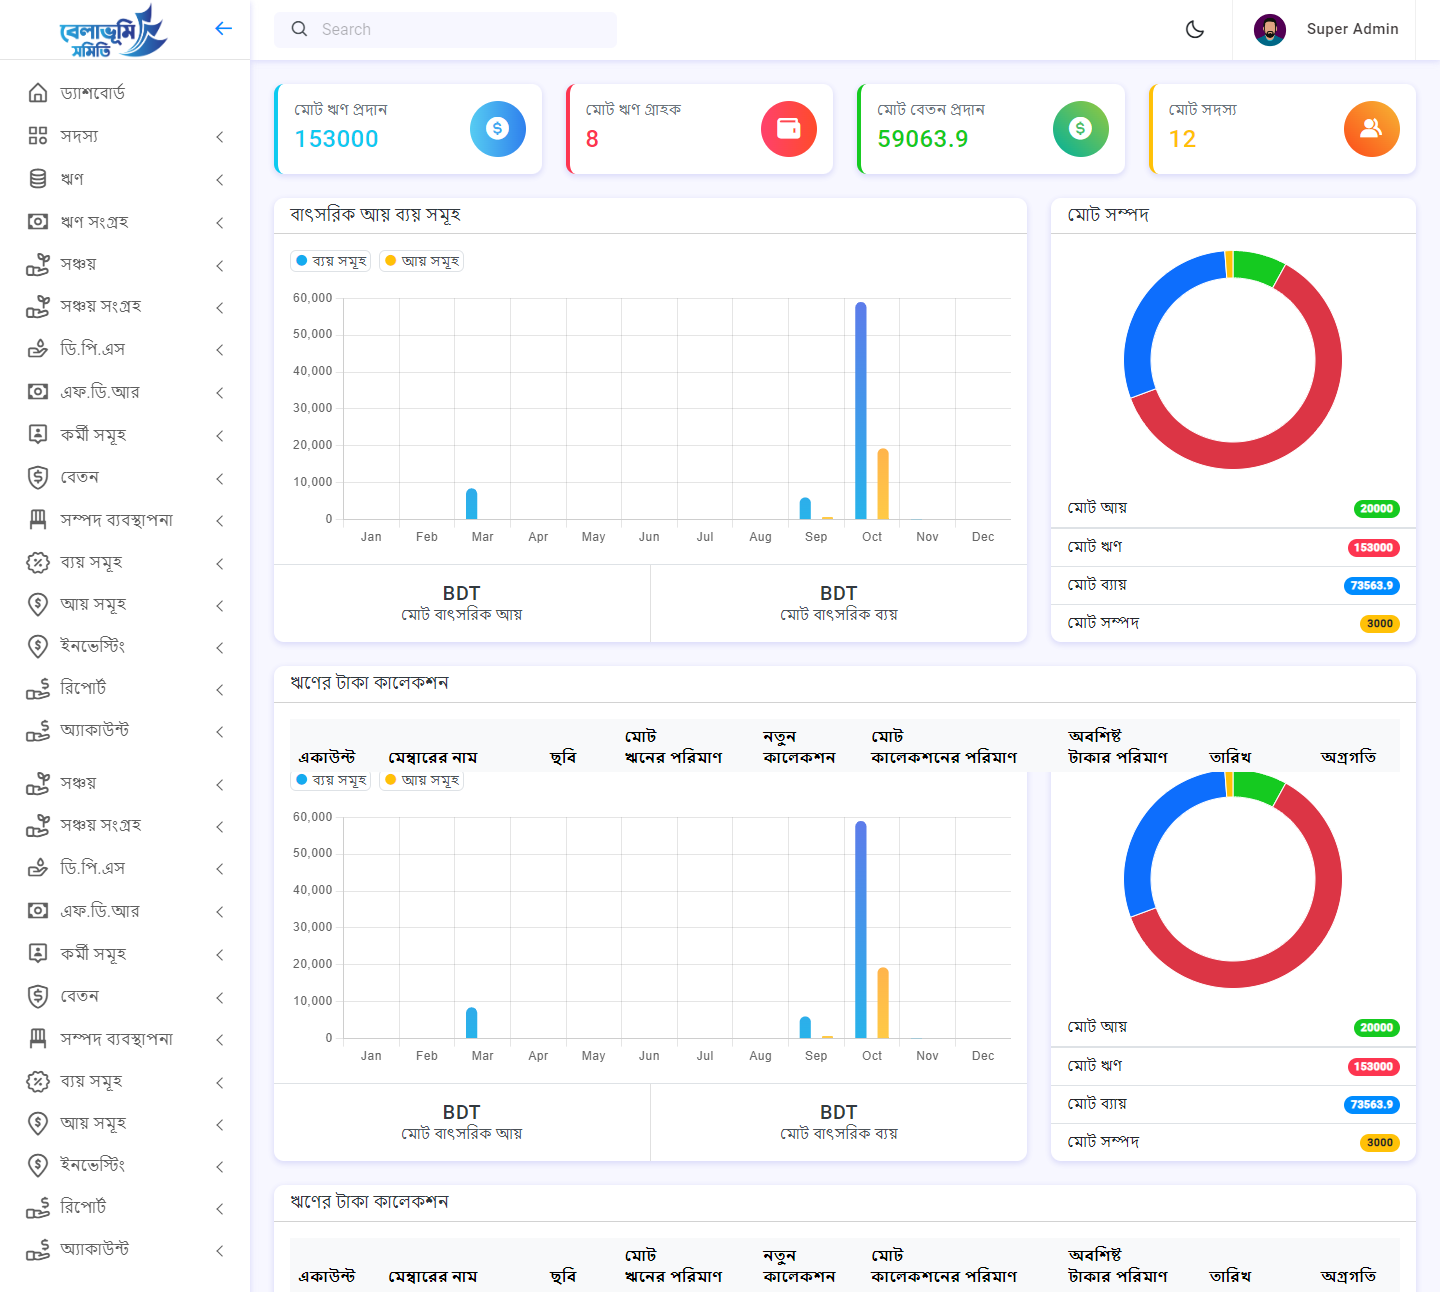Open the ঋণ menu label
The image size is (1440, 1292).
[72, 179]
